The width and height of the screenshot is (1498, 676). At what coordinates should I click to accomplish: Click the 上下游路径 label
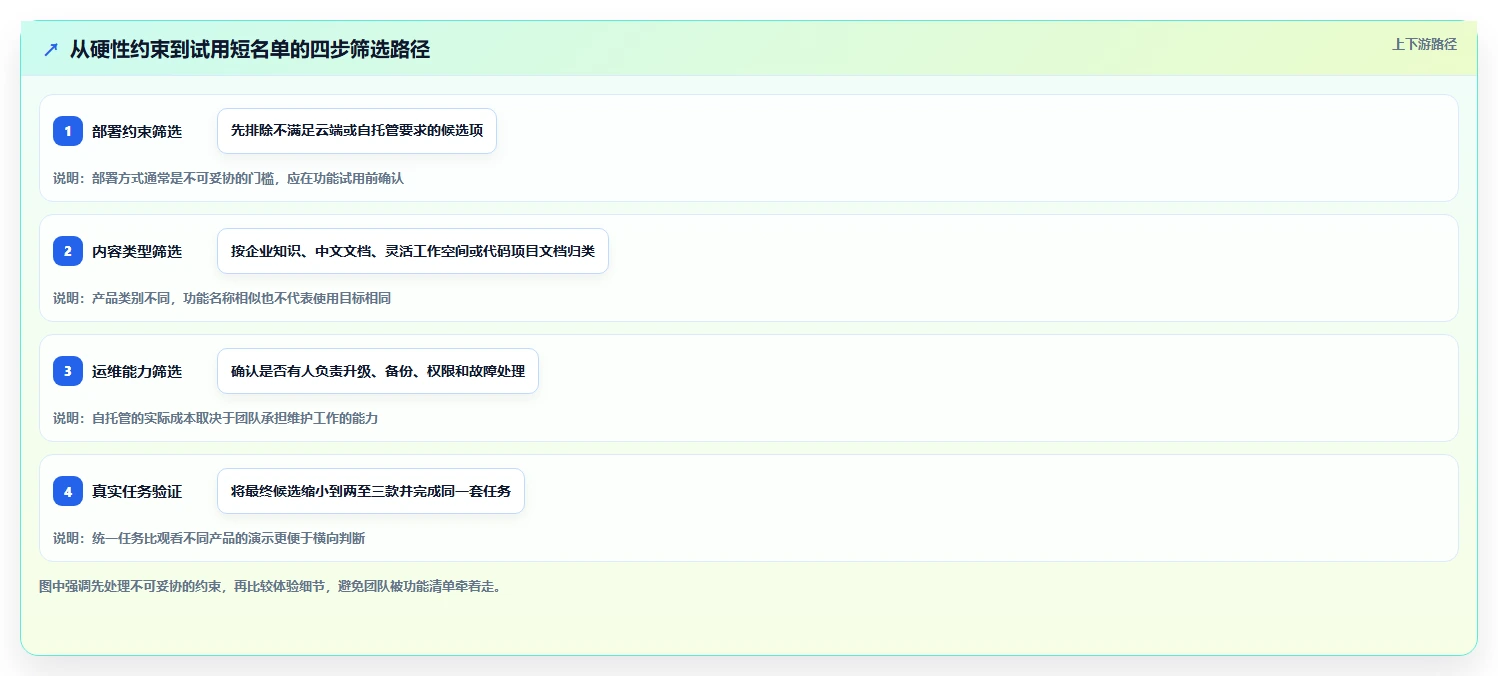coord(1424,44)
